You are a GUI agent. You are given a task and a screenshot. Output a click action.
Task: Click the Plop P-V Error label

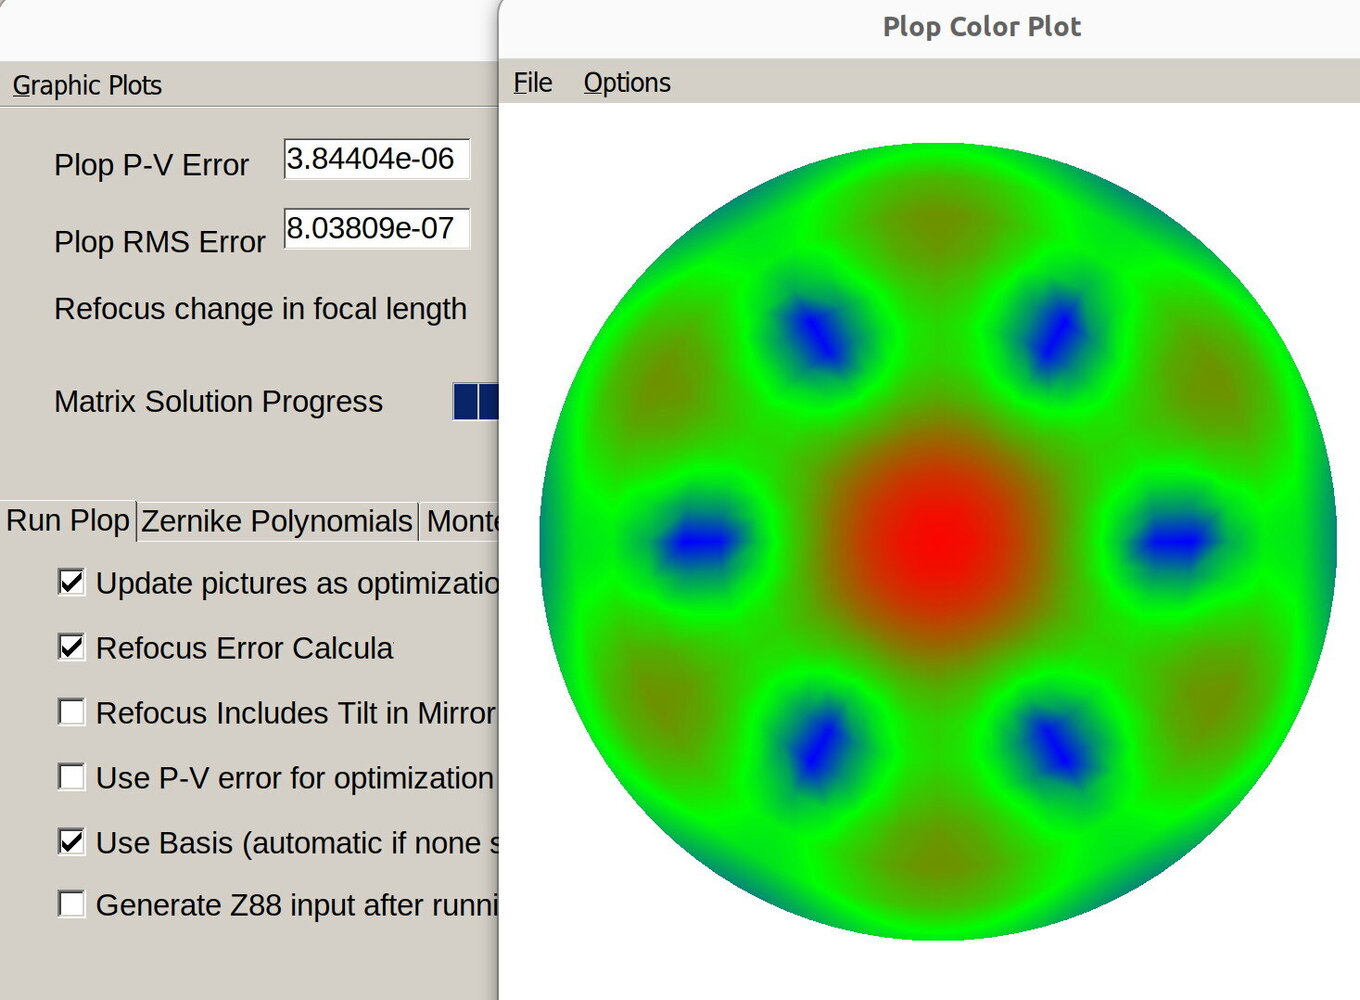point(151,165)
